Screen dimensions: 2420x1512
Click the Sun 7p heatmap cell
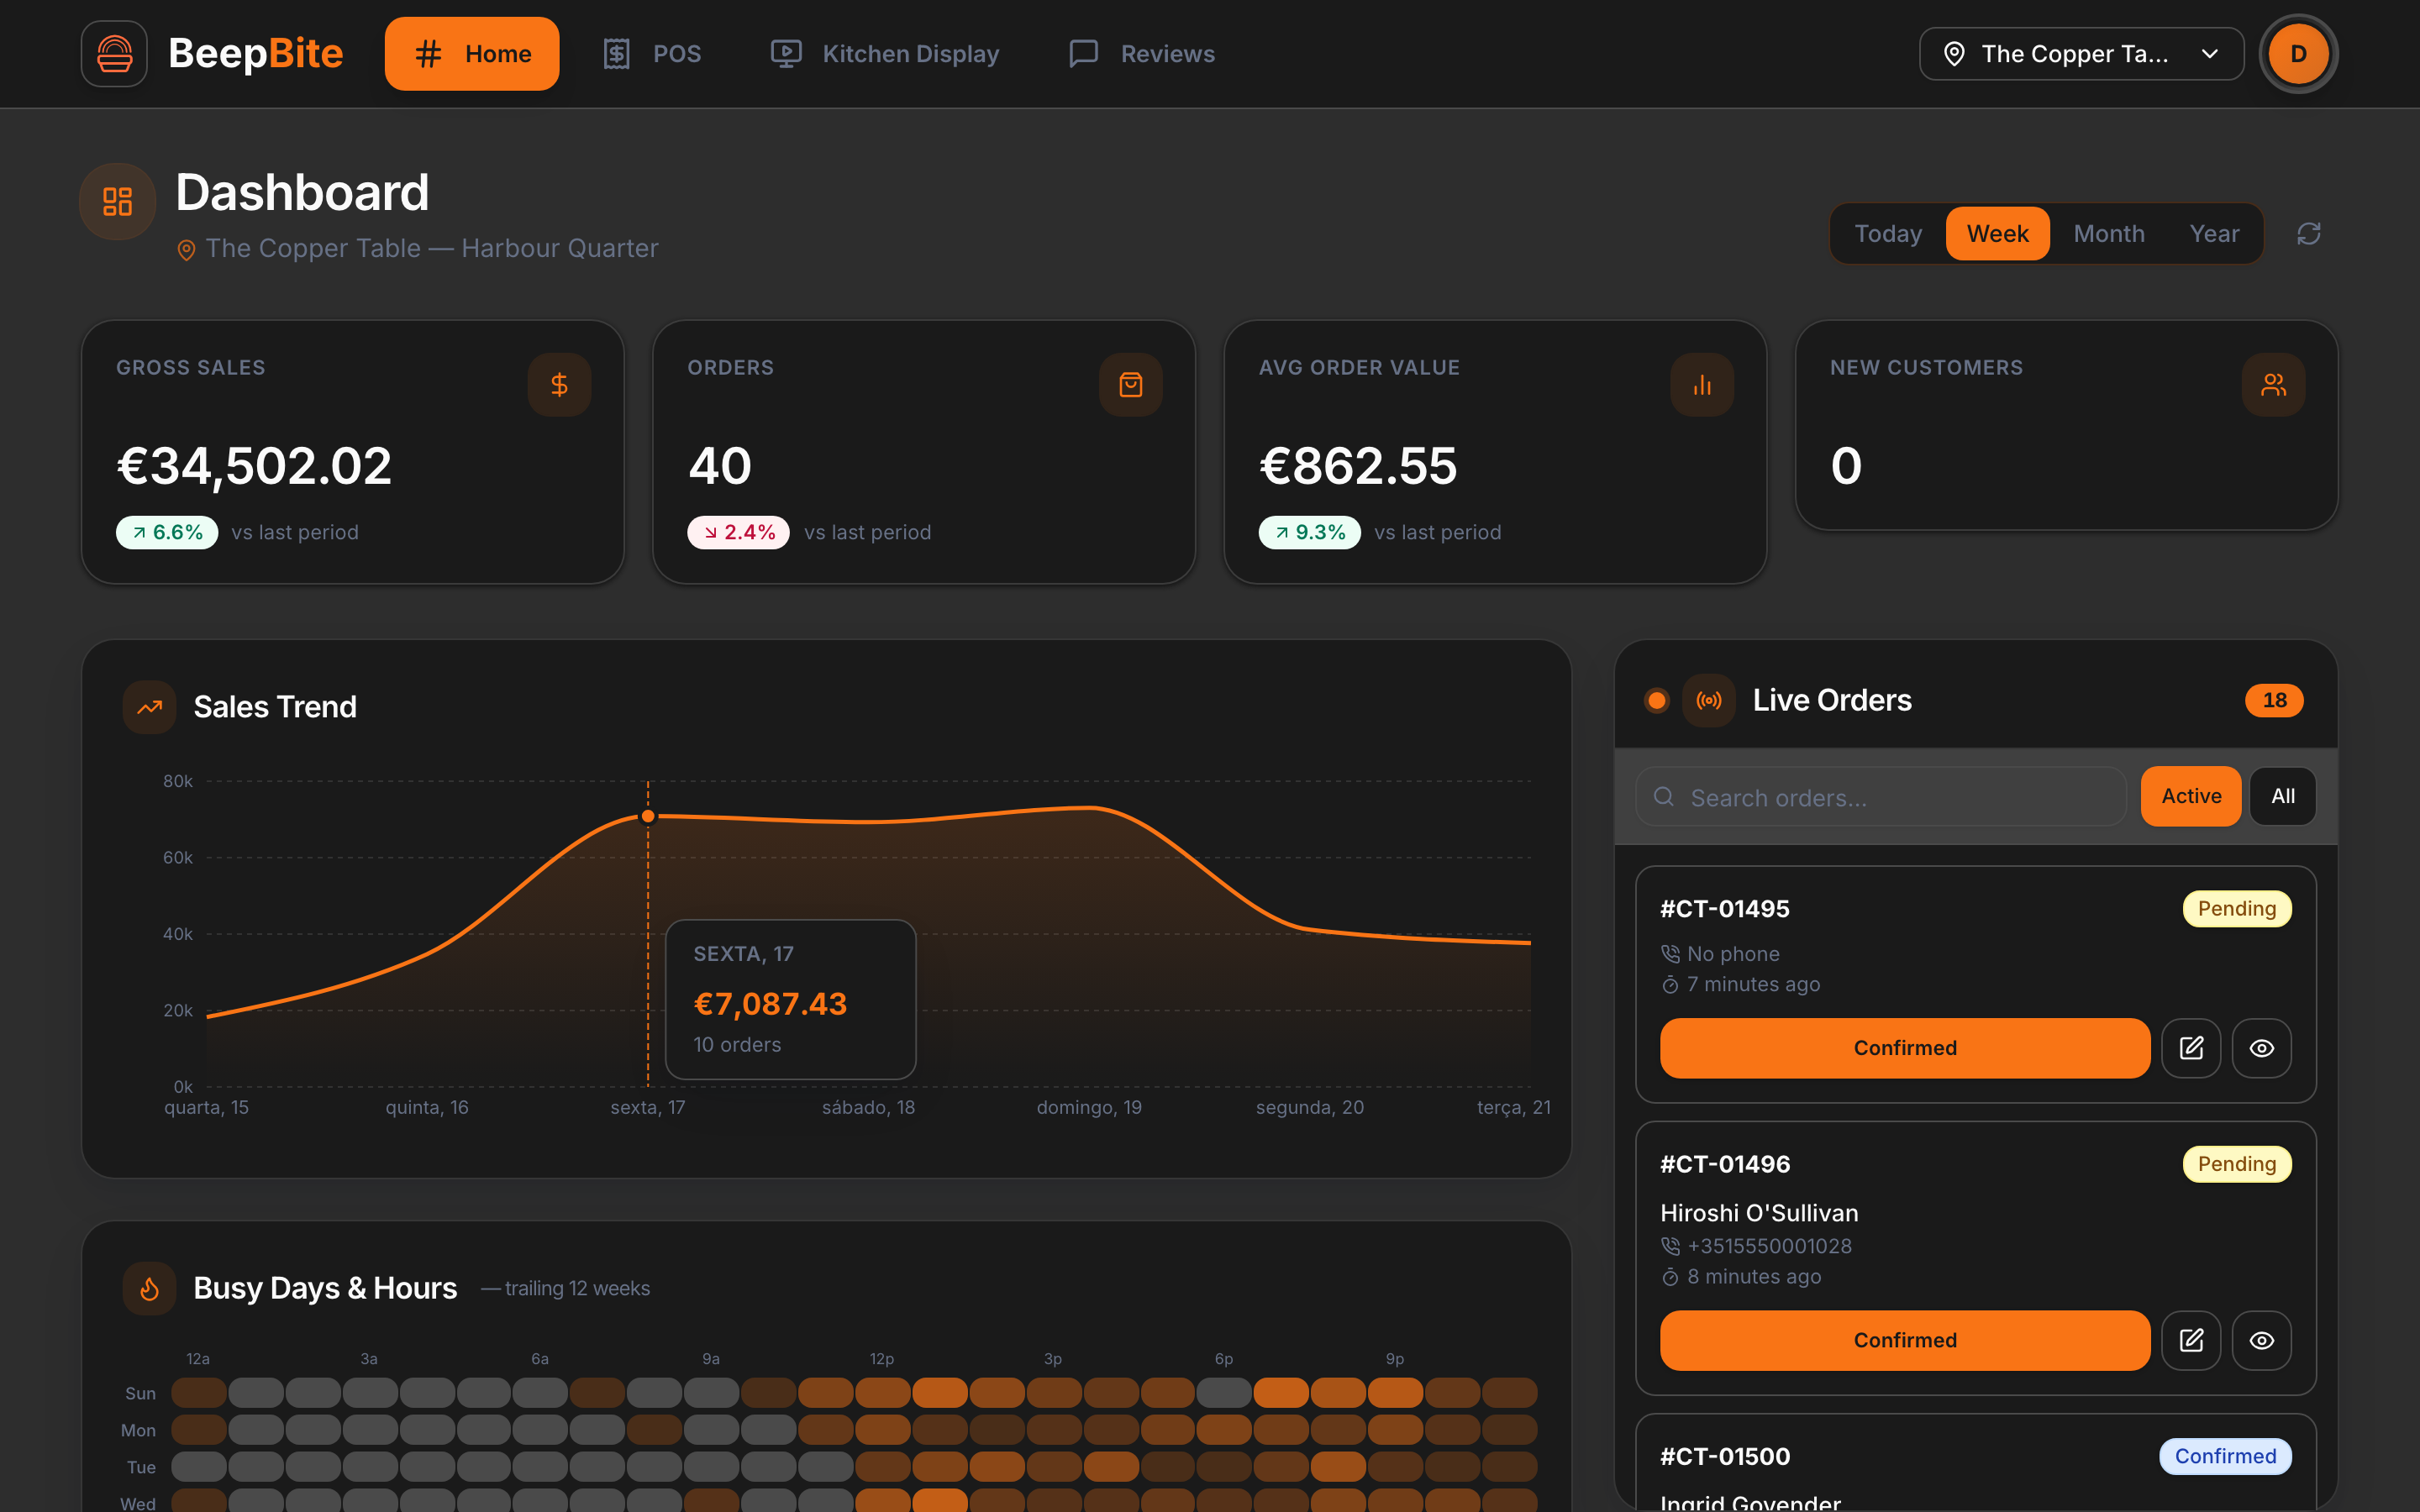tap(1281, 1393)
